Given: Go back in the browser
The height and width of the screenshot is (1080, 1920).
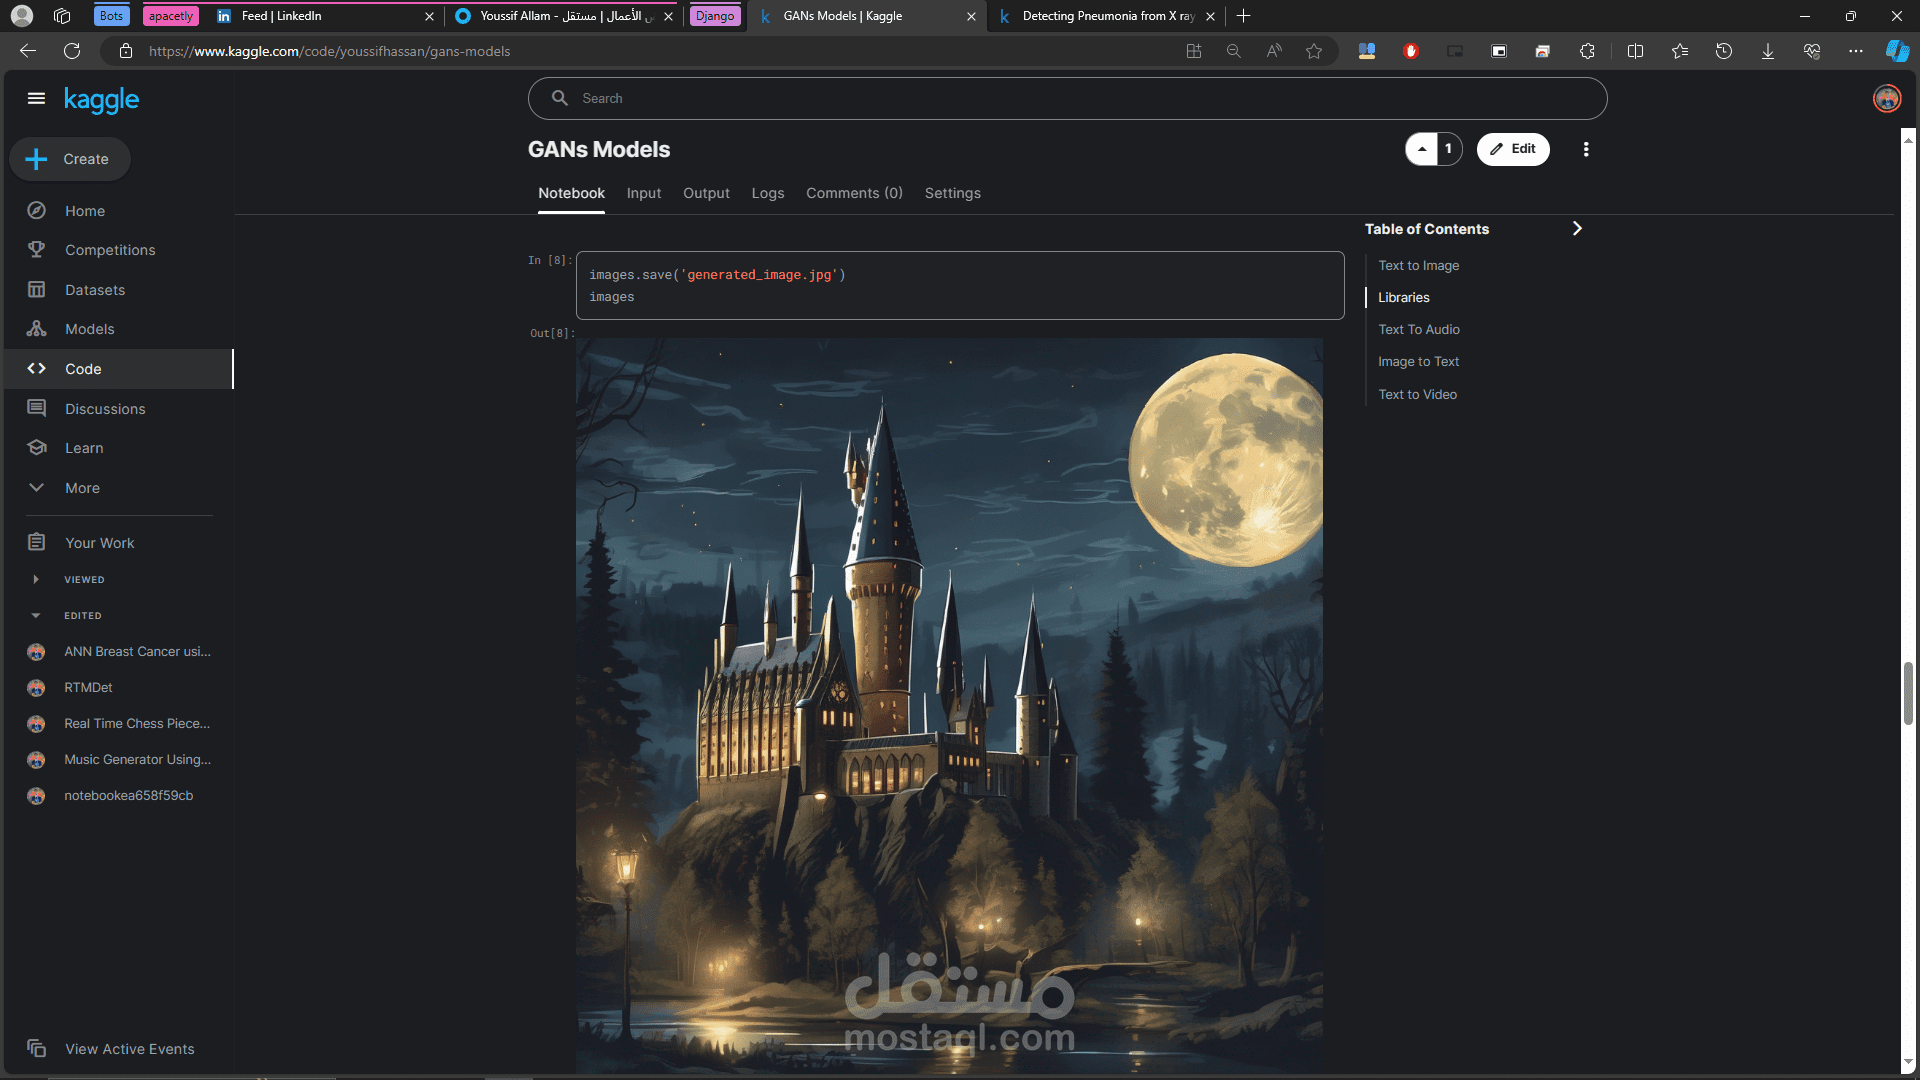Looking at the screenshot, I should pyautogui.click(x=28, y=51).
